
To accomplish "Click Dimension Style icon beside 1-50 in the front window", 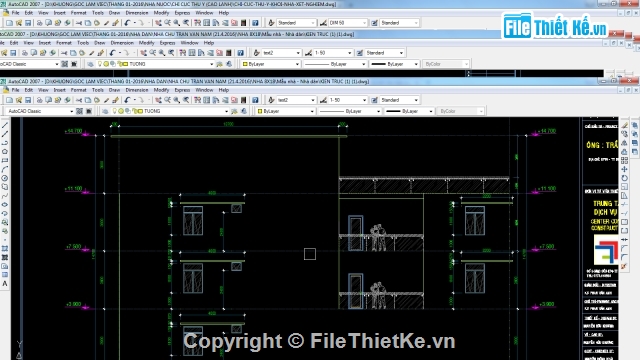I will pyautogui.click(x=323, y=100).
